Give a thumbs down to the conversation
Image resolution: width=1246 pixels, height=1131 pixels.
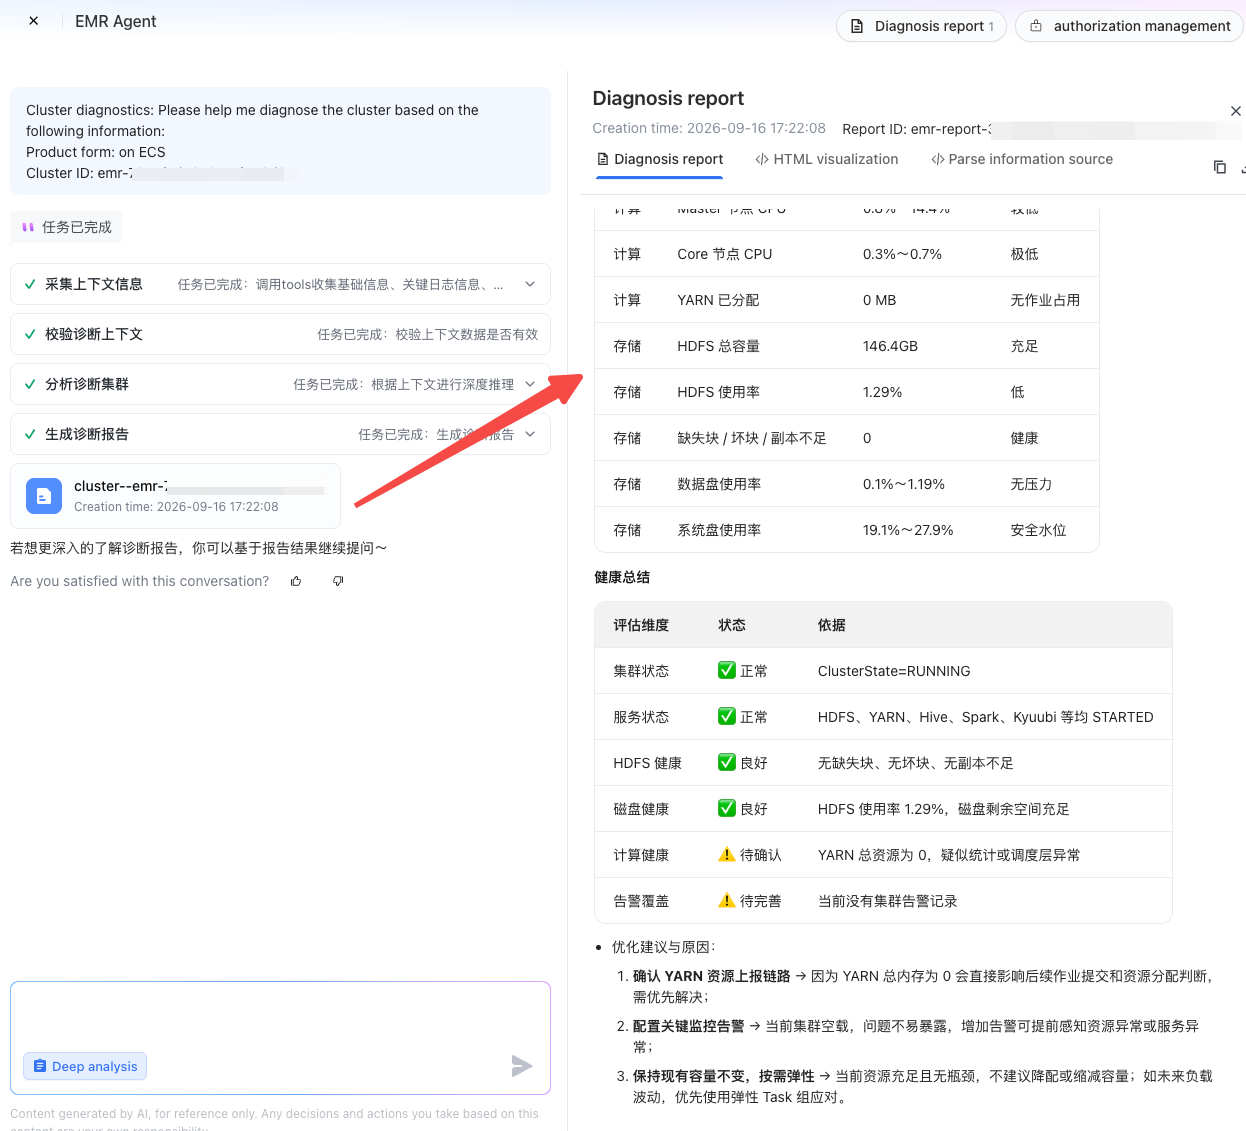(x=338, y=581)
